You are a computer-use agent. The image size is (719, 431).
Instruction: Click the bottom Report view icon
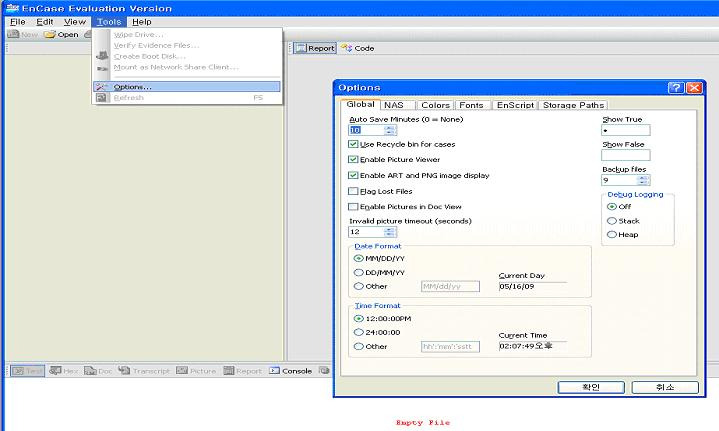[229, 370]
